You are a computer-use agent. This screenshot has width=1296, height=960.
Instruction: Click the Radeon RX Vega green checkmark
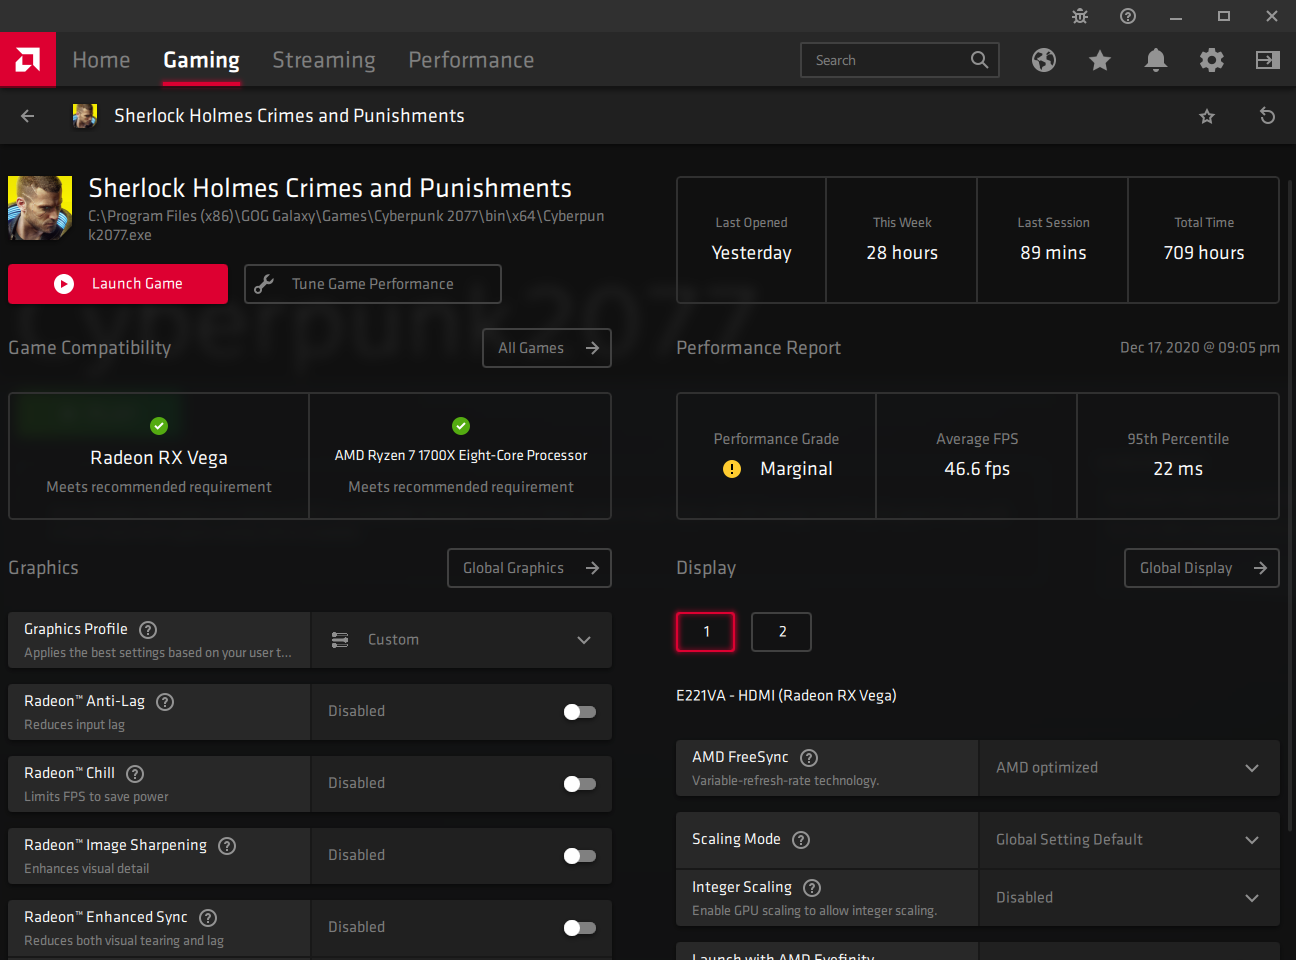pos(159,426)
